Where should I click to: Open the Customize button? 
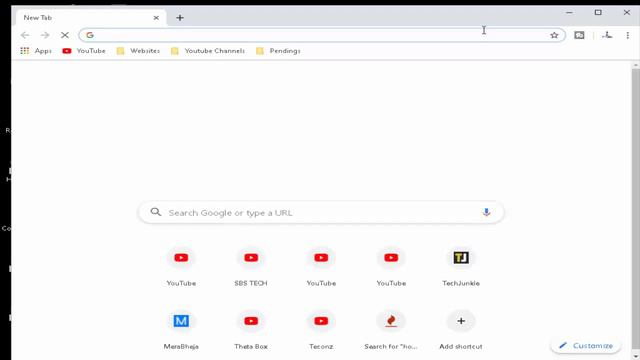point(586,346)
